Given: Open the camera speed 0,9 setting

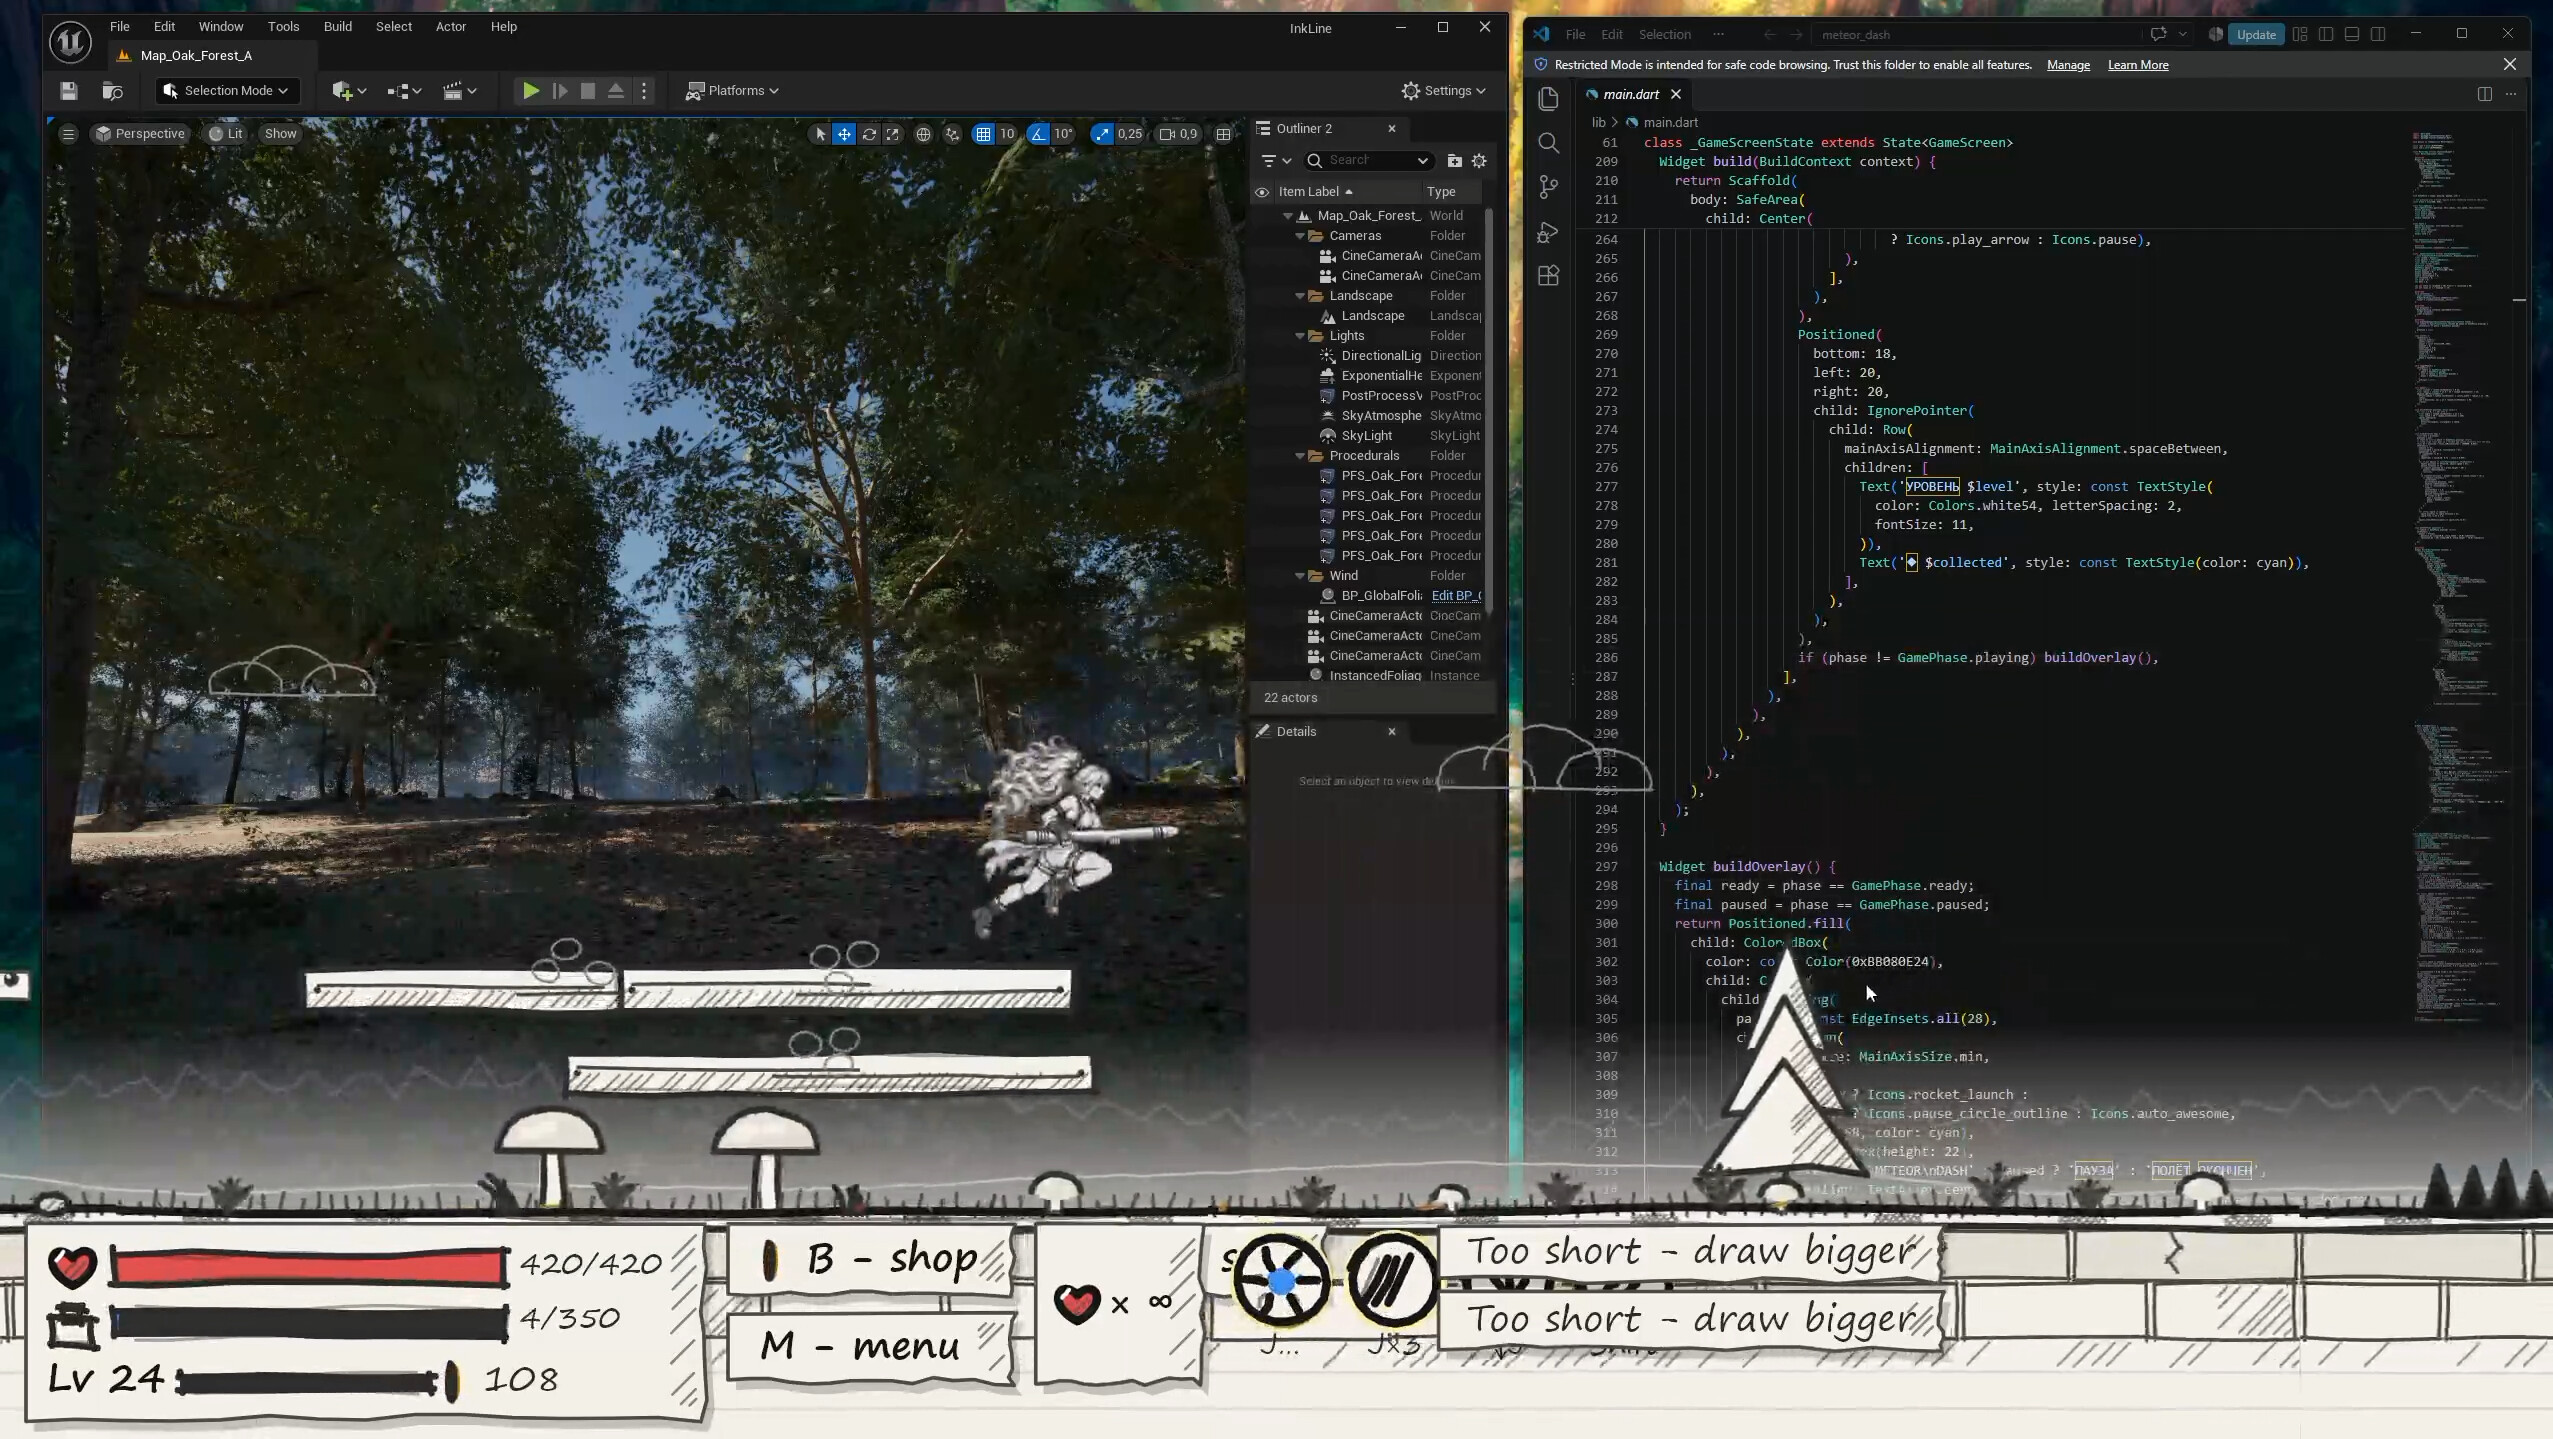Looking at the screenshot, I should click(x=1178, y=134).
